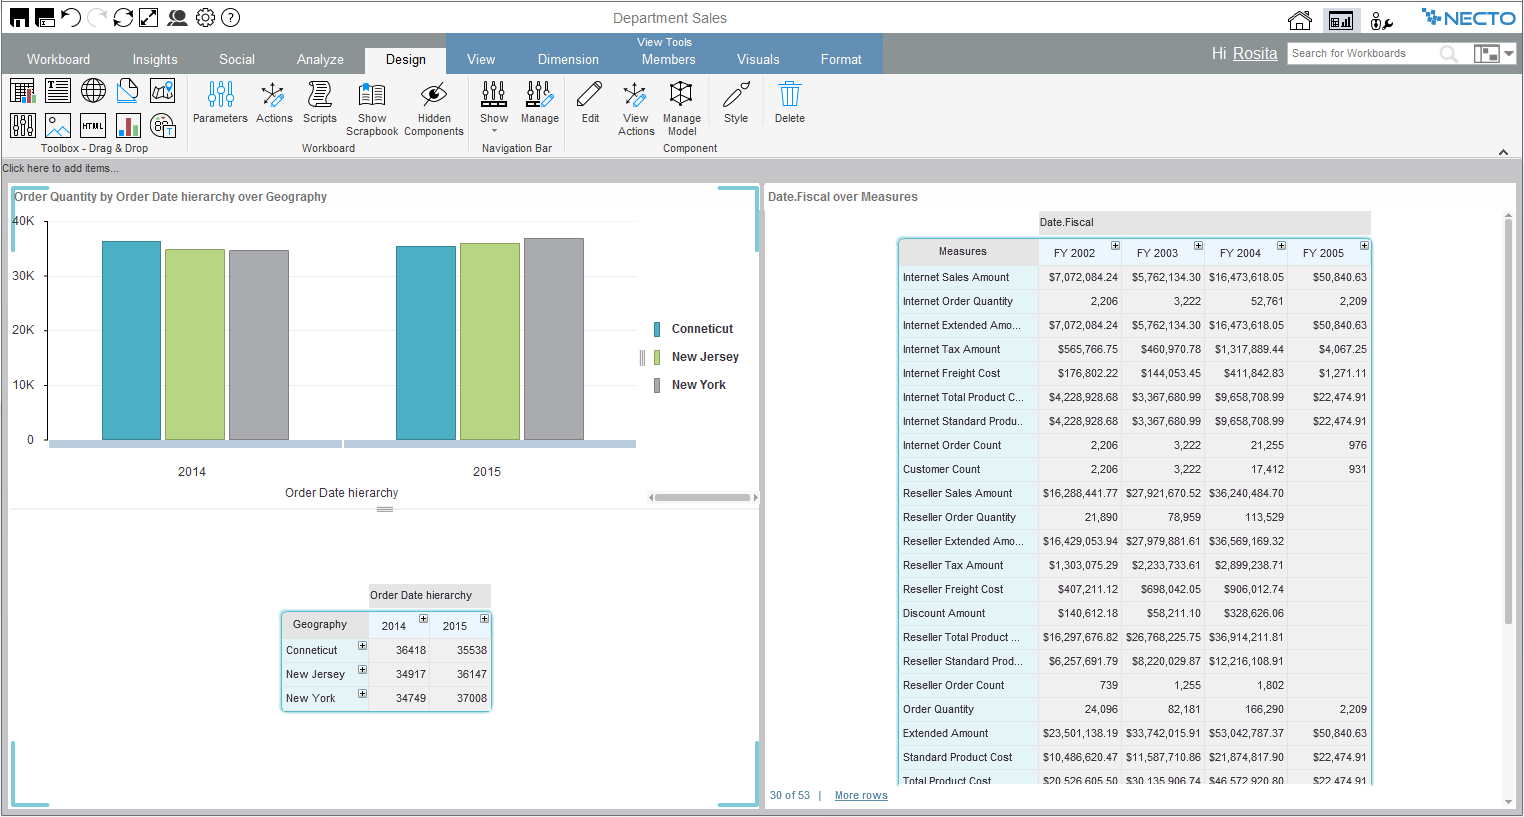Expand the New Jersey geography row
The height and width of the screenshot is (817, 1524).
[362, 670]
